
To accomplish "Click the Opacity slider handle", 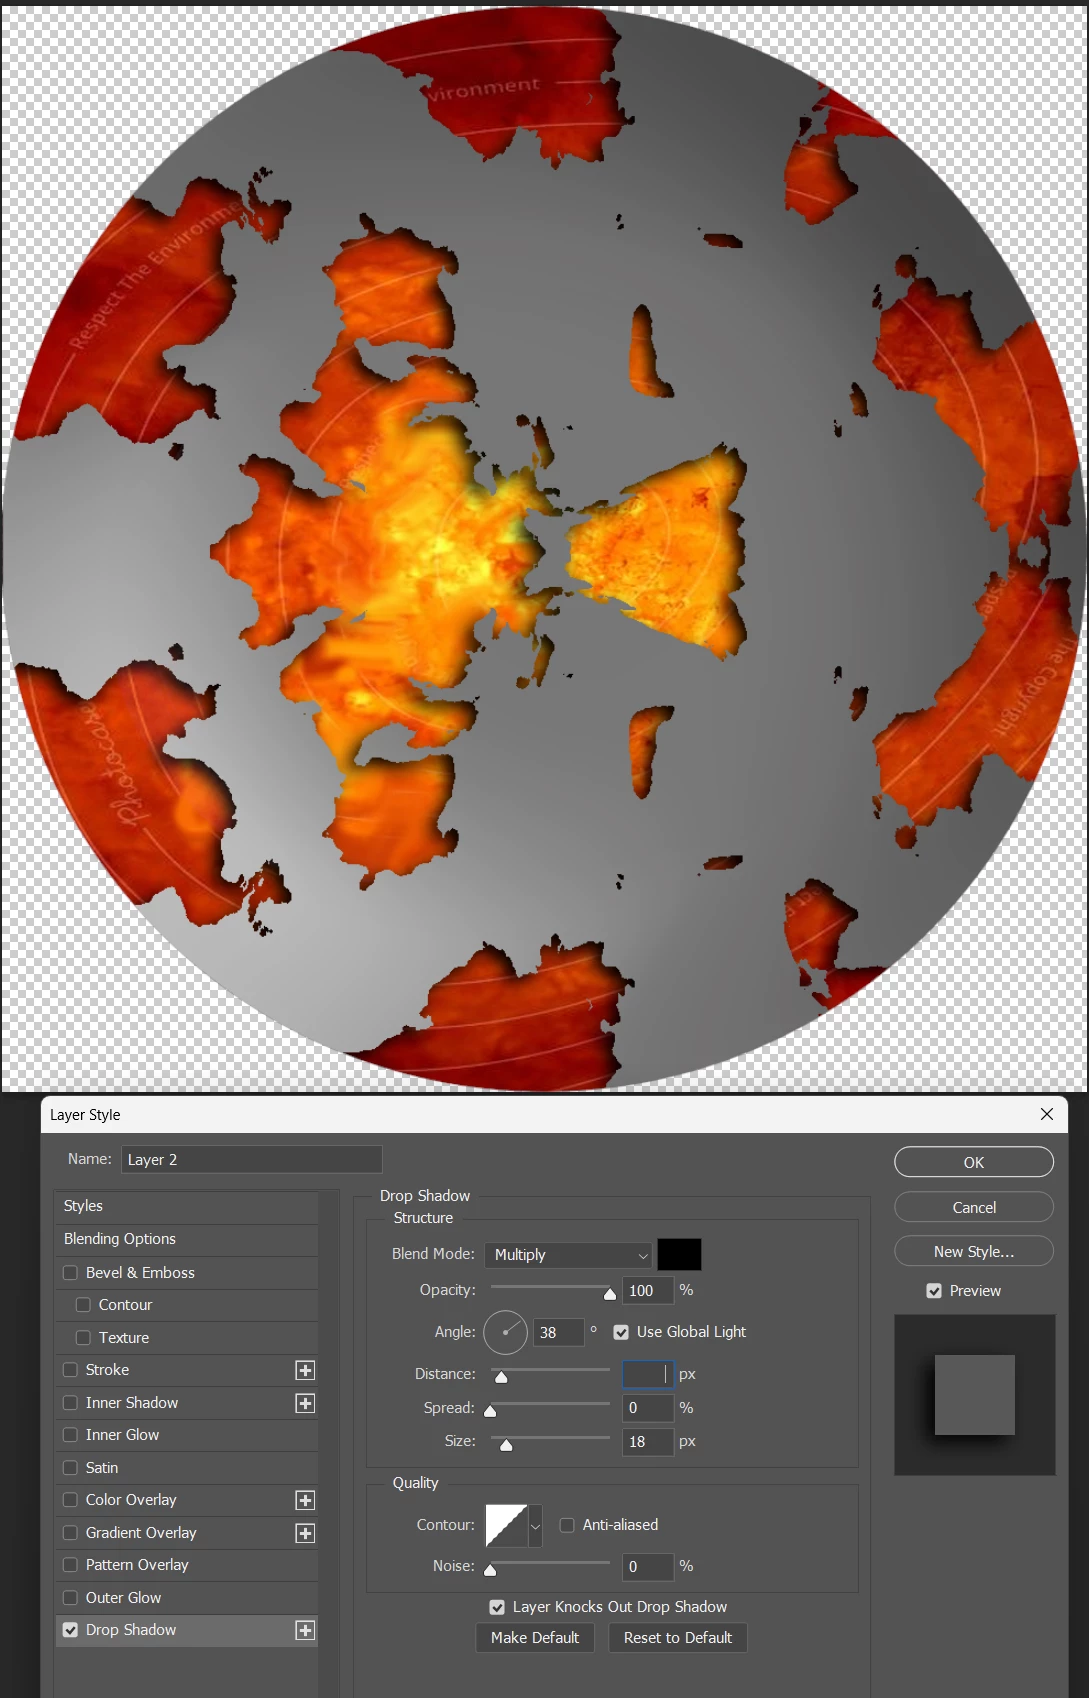I will pos(610,1294).
